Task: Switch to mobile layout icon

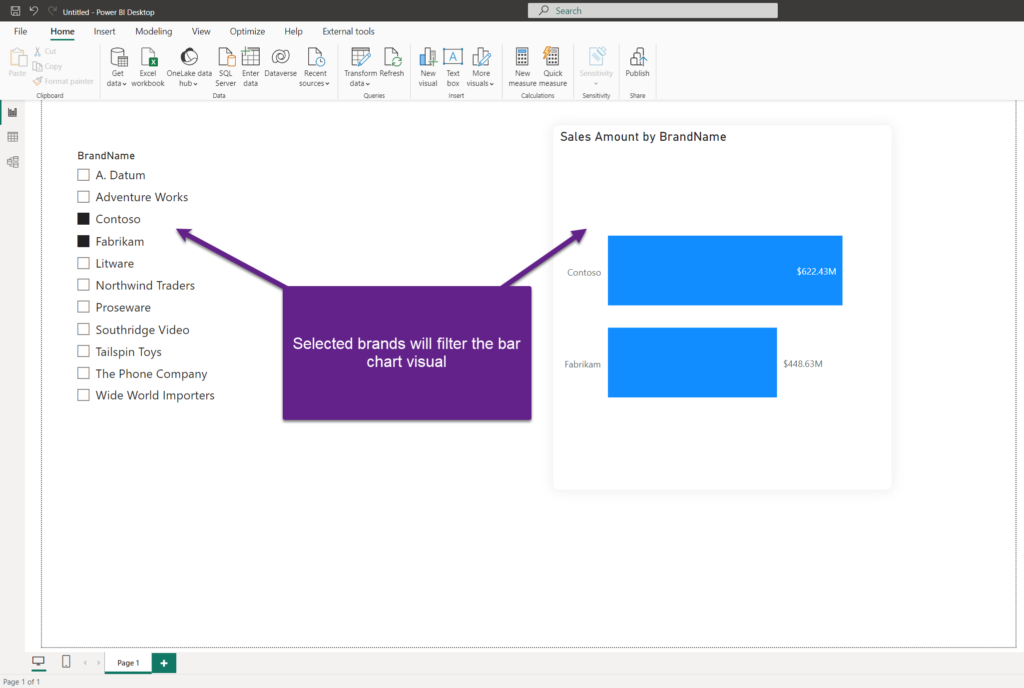Action: point(66,662)
